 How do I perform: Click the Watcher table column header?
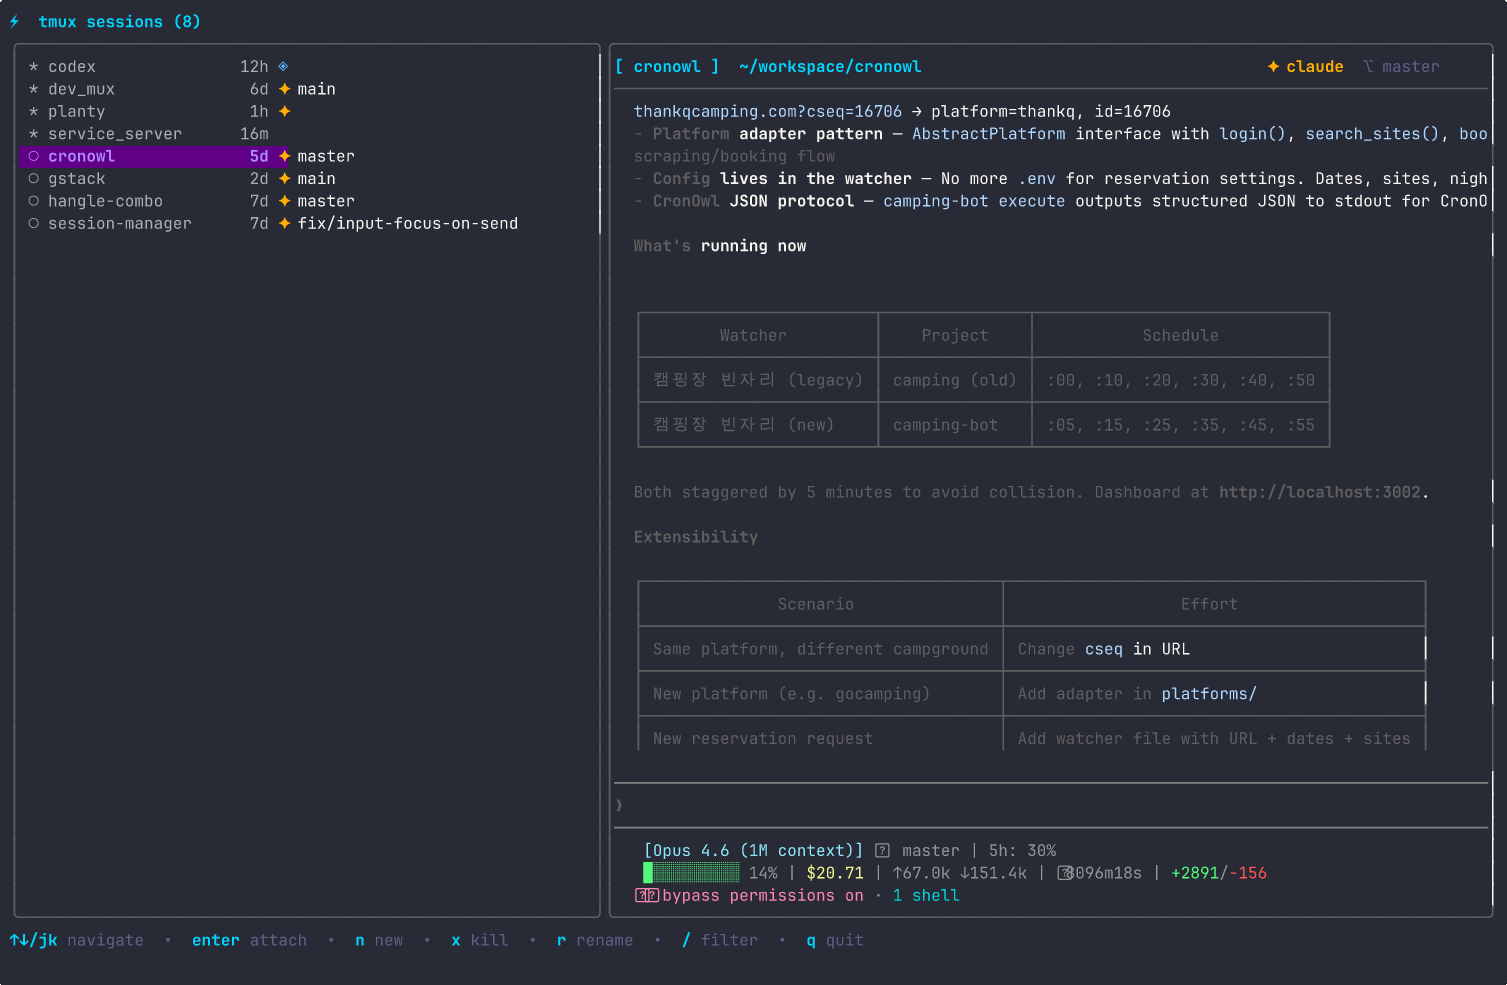(753, 336)
